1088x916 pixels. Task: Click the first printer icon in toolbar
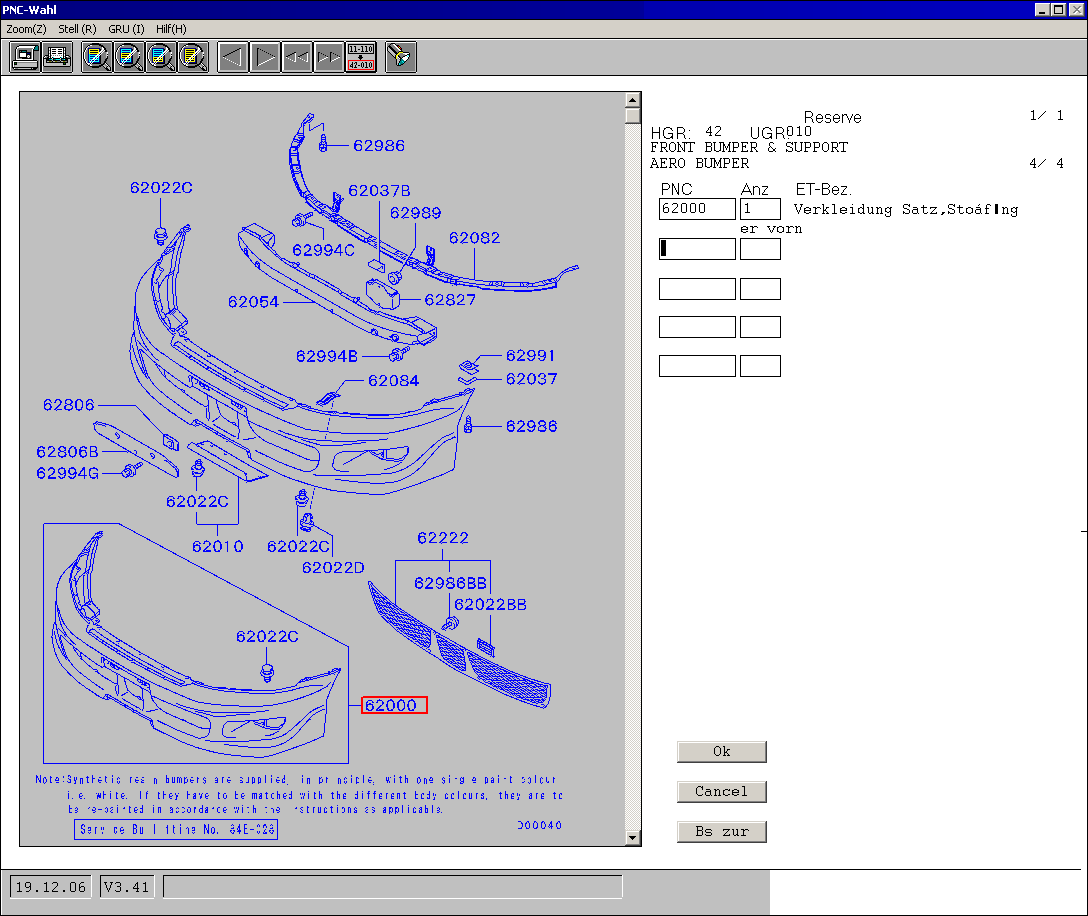point(25,57)
